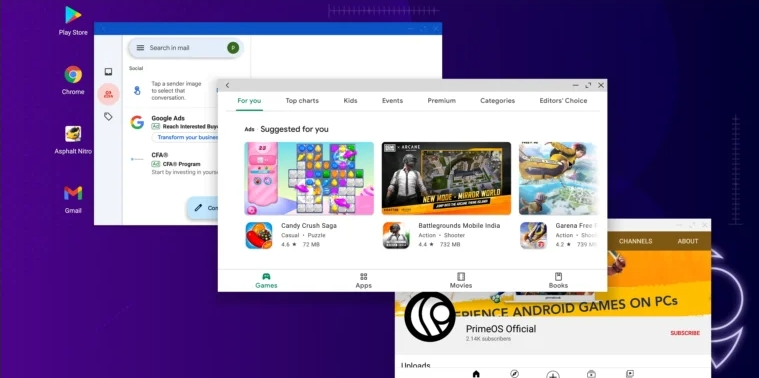Select the Social category icon in Gmail sidebar
This screenshot has height=378, width=759.
pyautogui.click(x=108, y=94)
